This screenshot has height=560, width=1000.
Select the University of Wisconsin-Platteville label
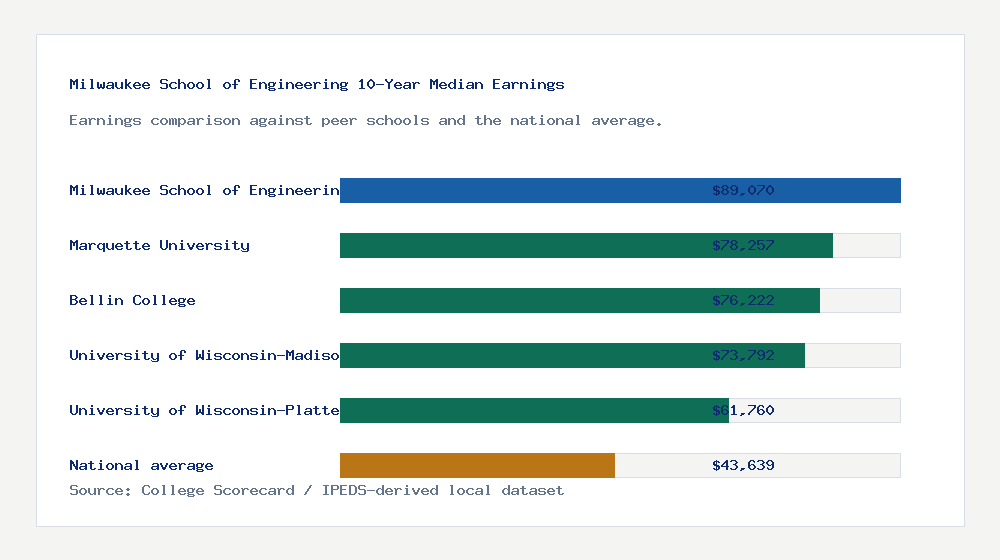(x=204, y=410)
